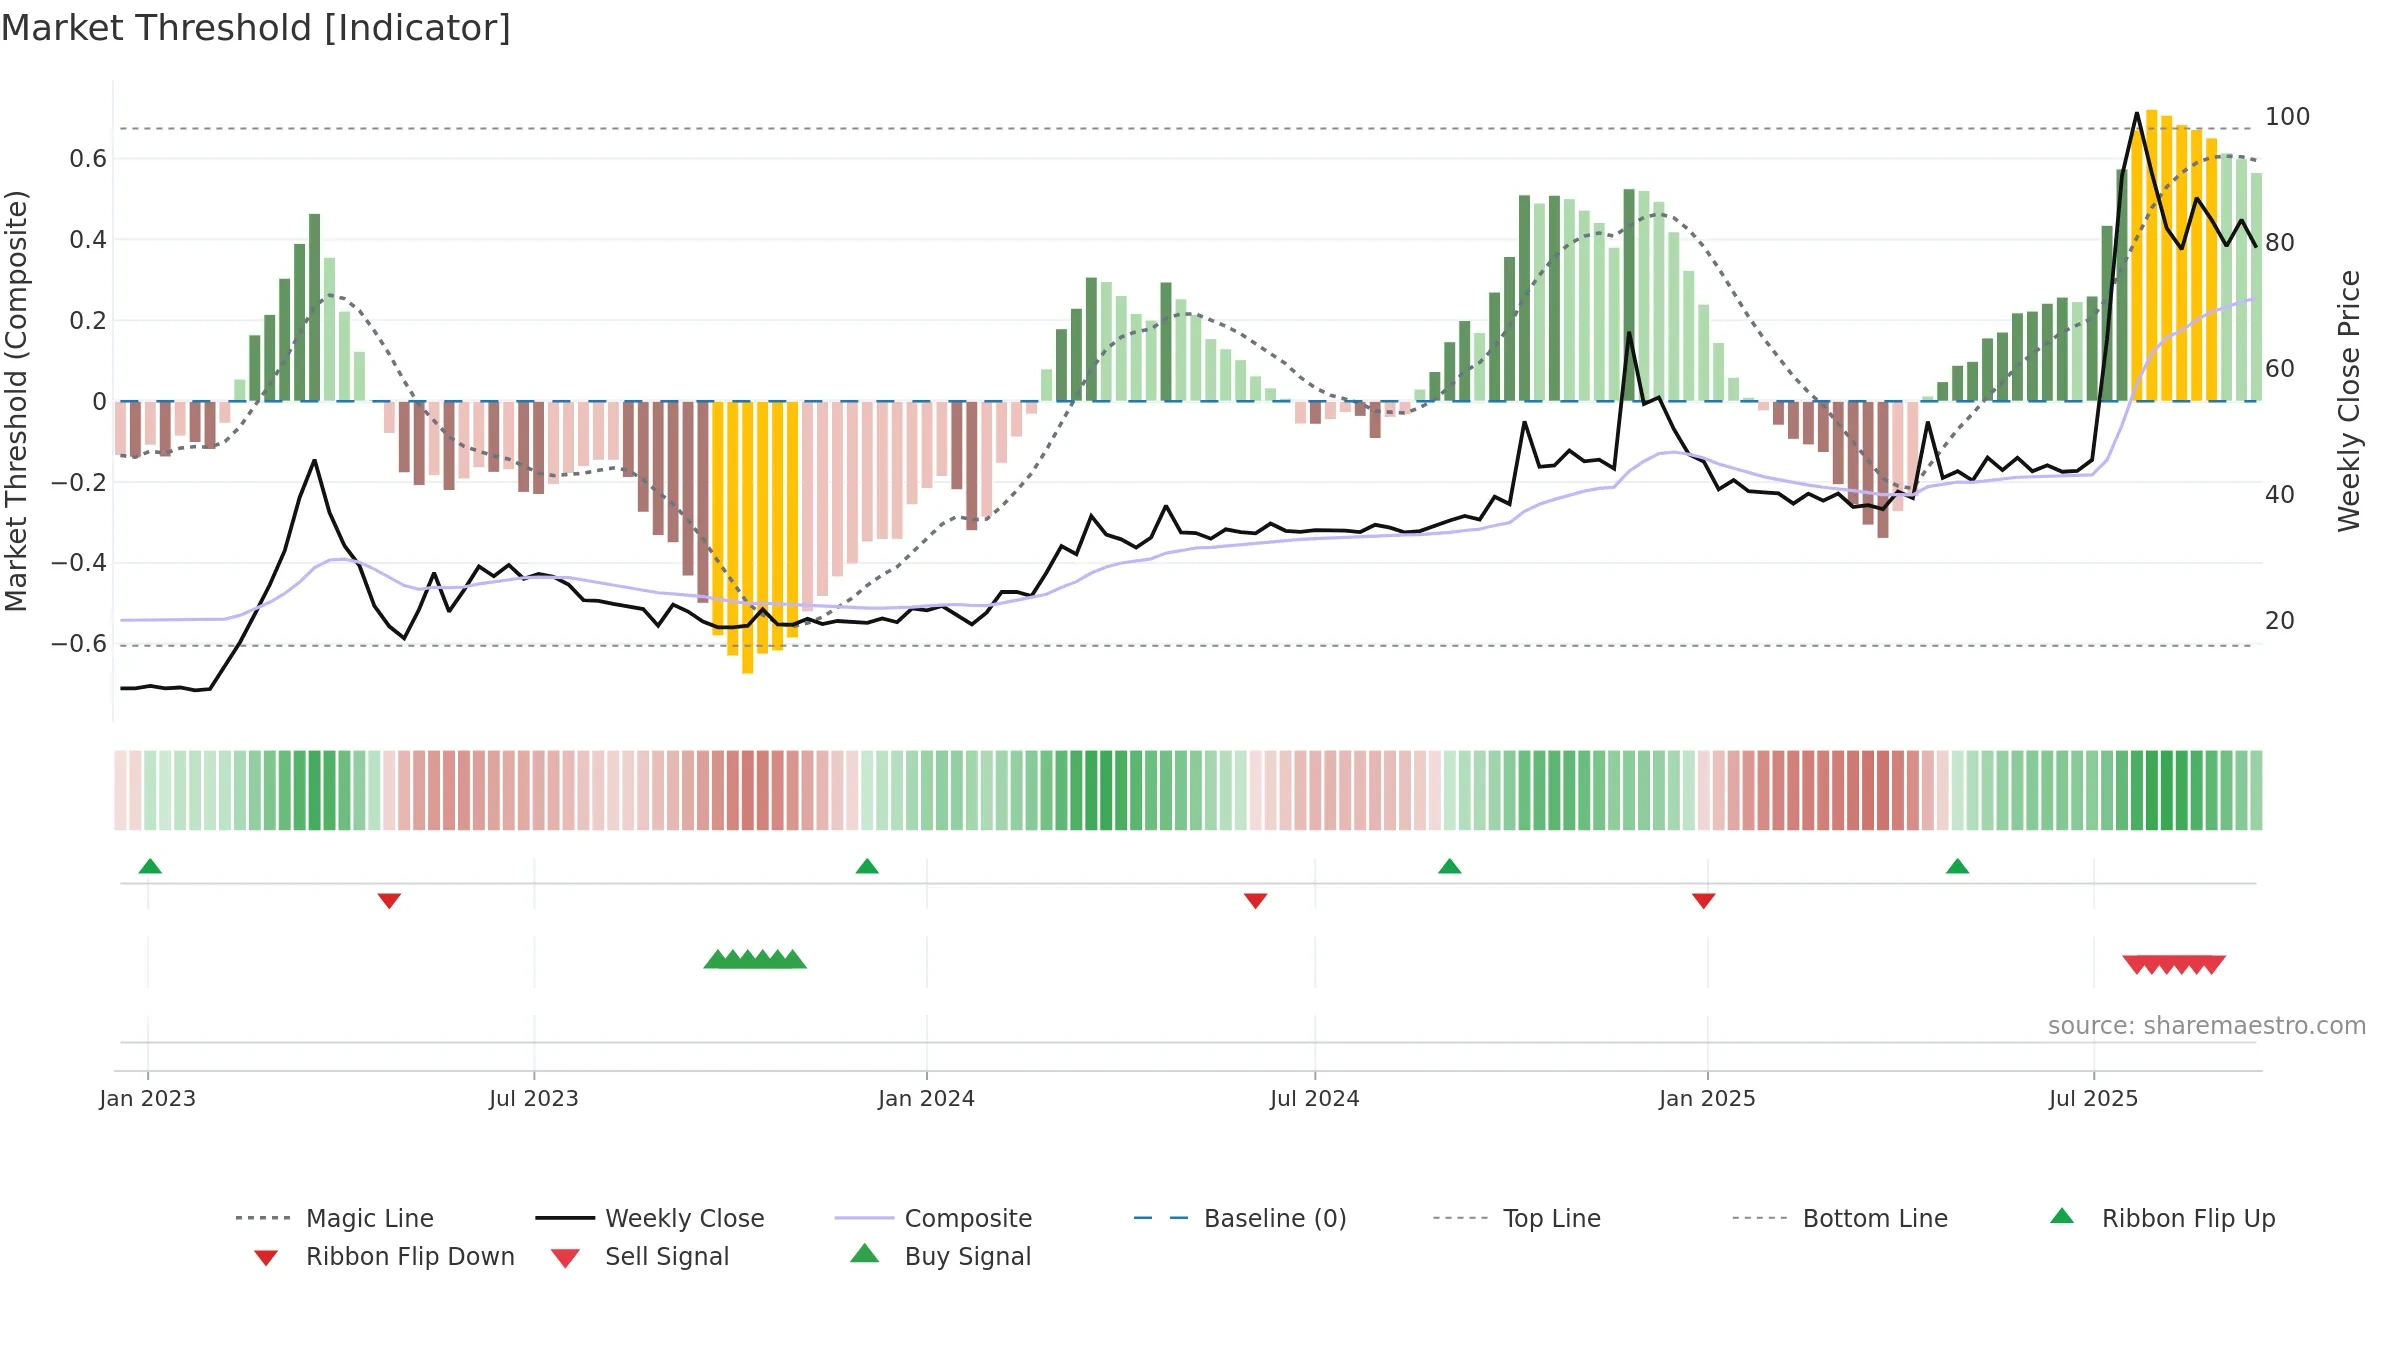
Task: Toggle the Buy Signal legend entry
Action: coord(940,1256)
